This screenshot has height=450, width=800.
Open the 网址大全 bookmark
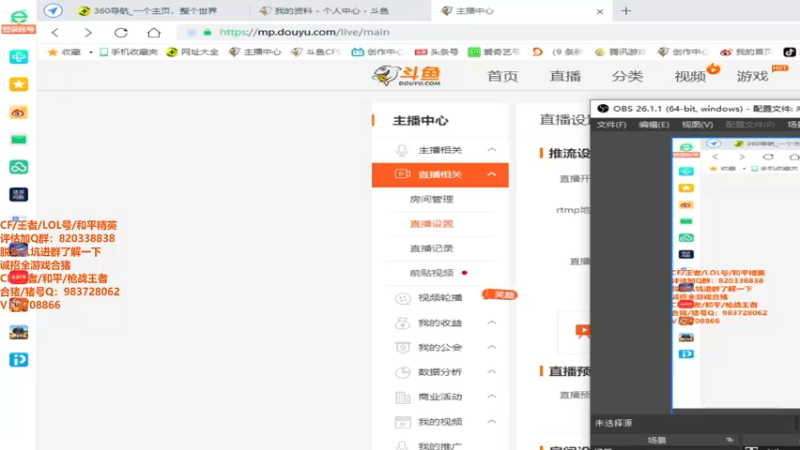coord(193,52)
